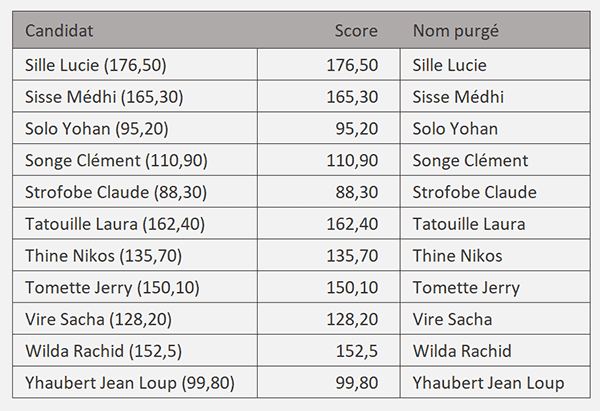Select the score value 88,30
Image resolution: width=600 pixels, height=411 pixels.
coord(357,192)
